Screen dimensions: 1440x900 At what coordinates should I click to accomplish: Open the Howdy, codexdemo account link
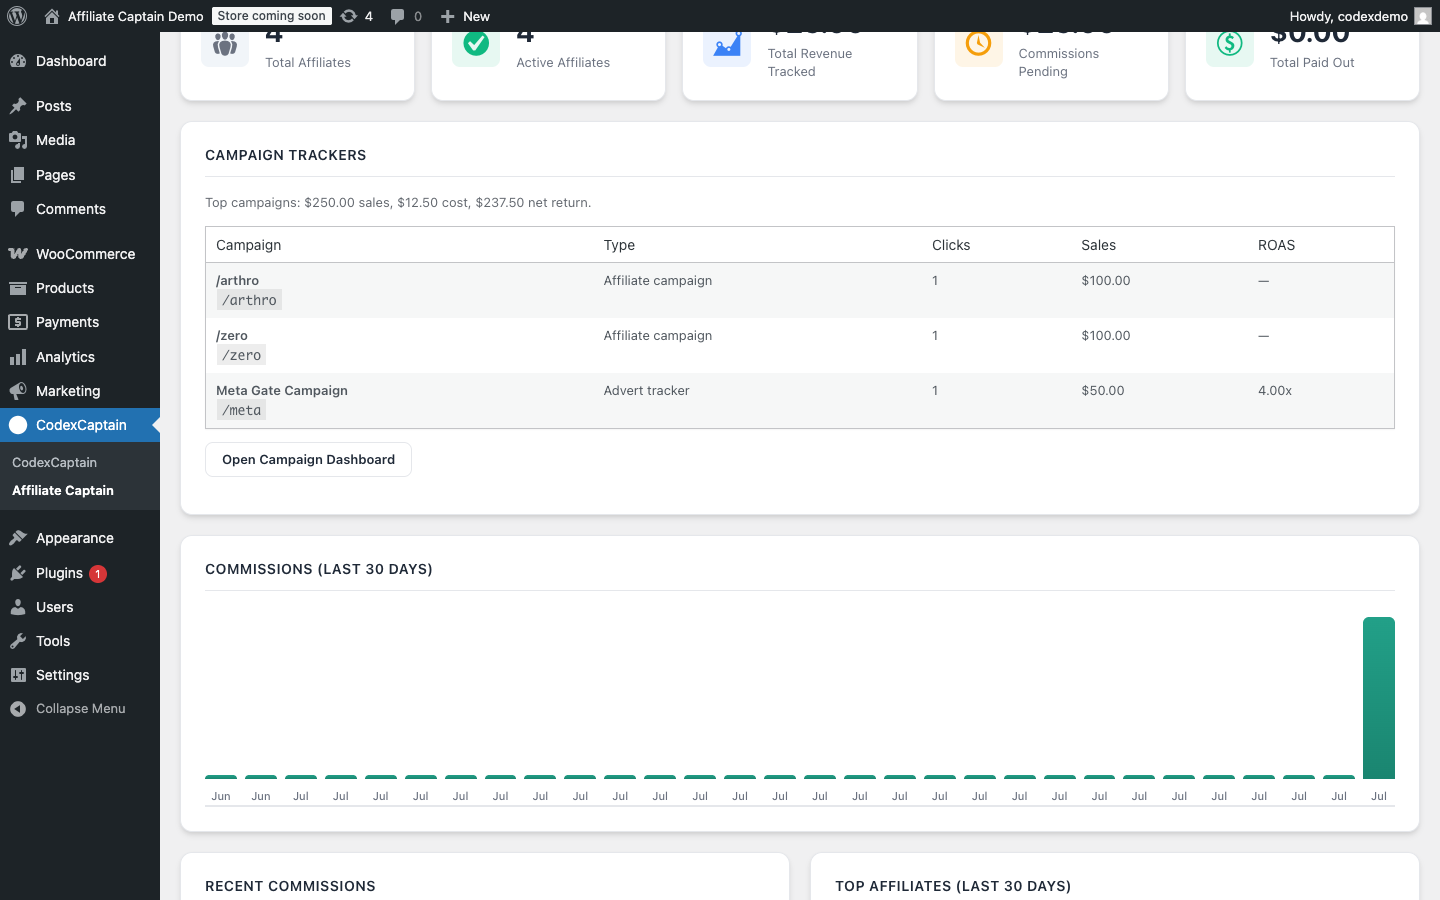(1360, 16)
